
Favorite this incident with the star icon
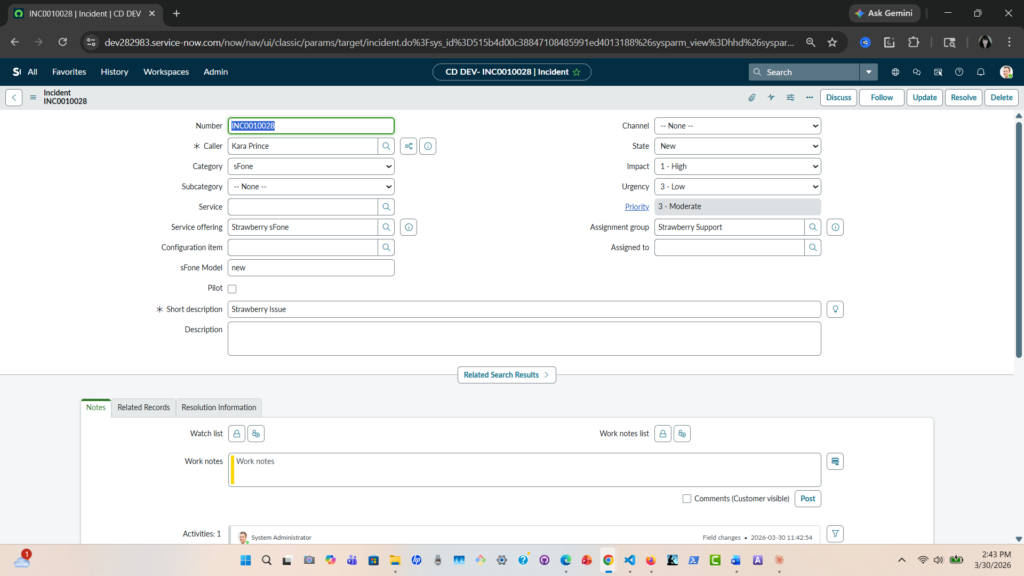click(x=576, y=72)
